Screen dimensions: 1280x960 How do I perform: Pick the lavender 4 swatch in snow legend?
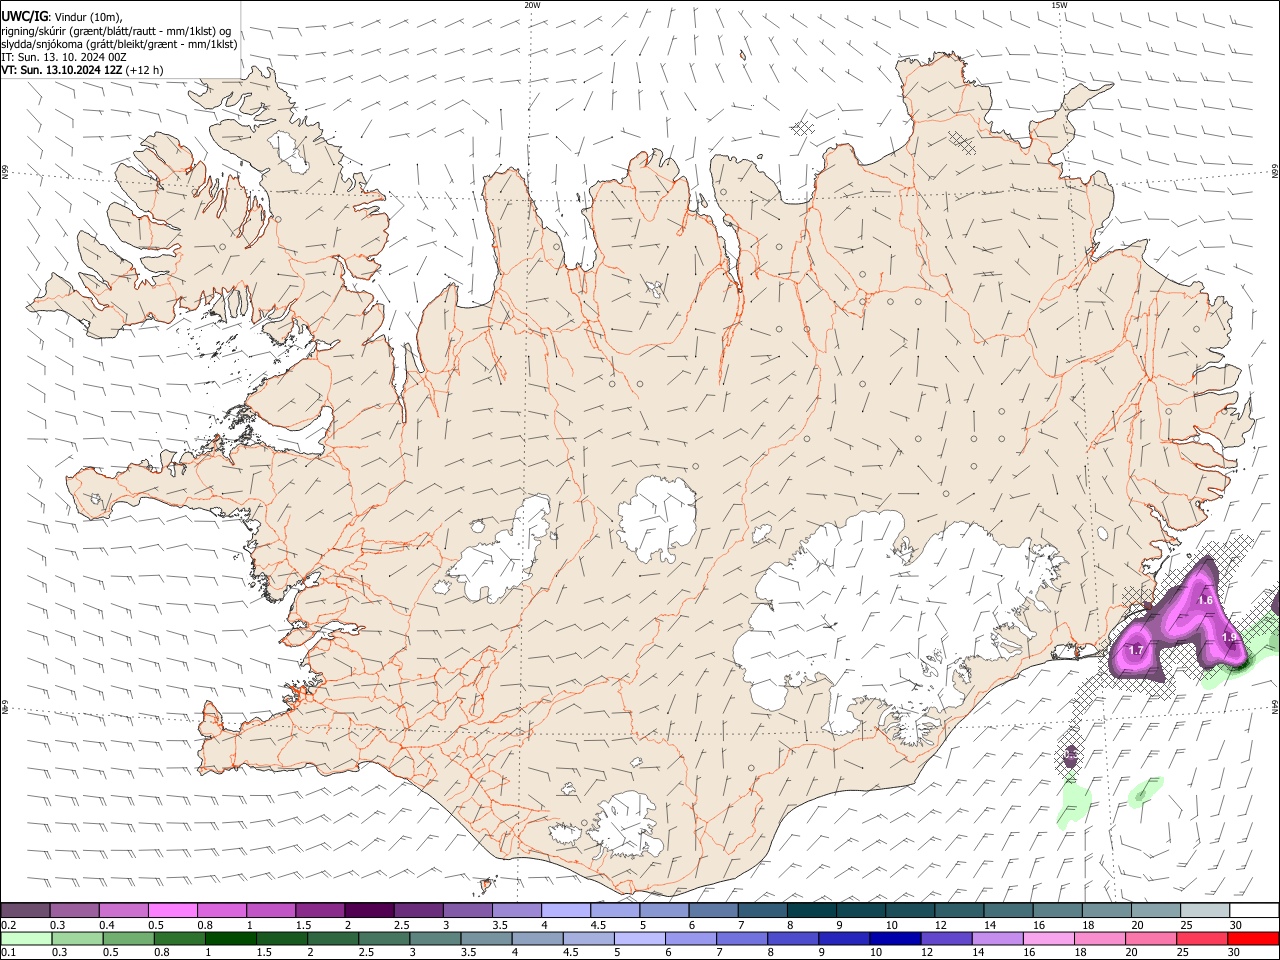pyautogui.click(x=565, y=911)
